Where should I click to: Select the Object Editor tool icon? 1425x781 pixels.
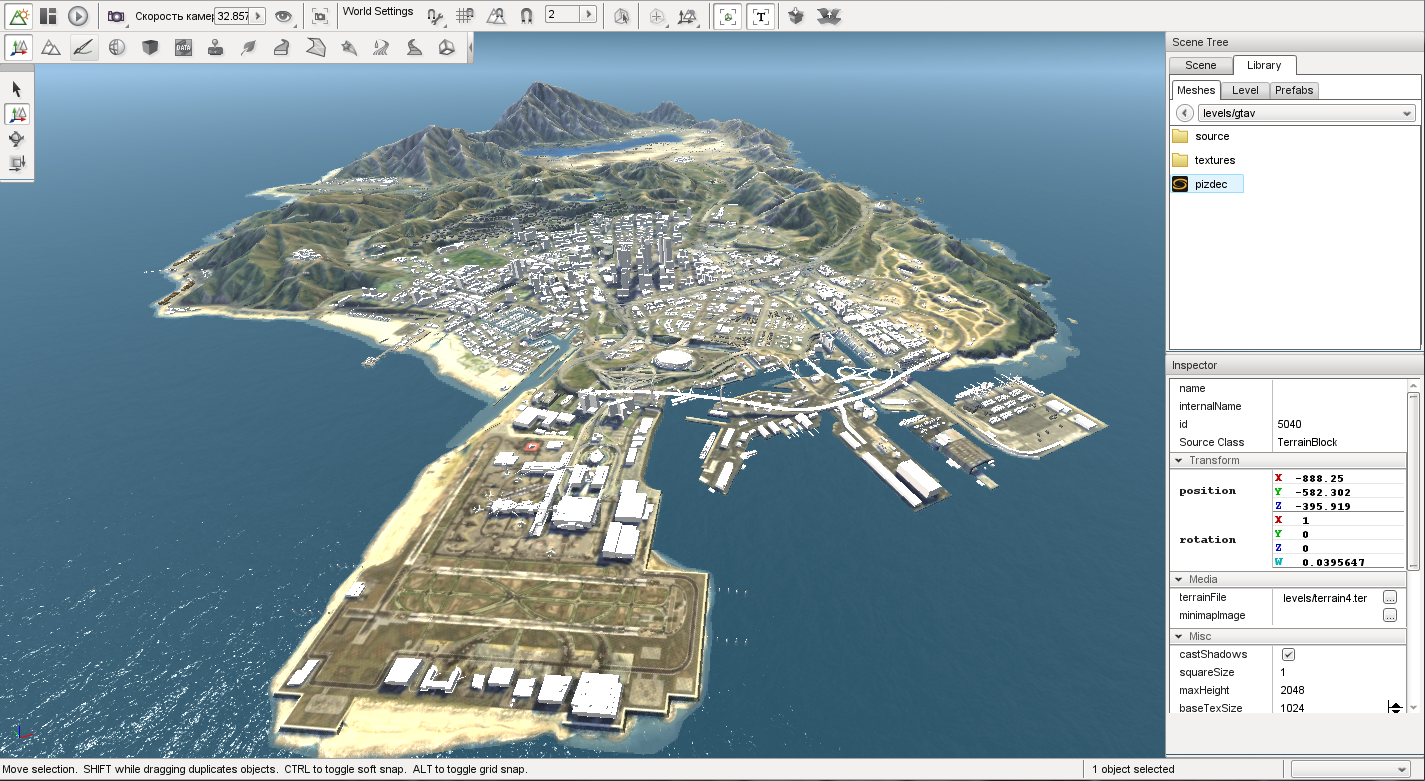19,47
